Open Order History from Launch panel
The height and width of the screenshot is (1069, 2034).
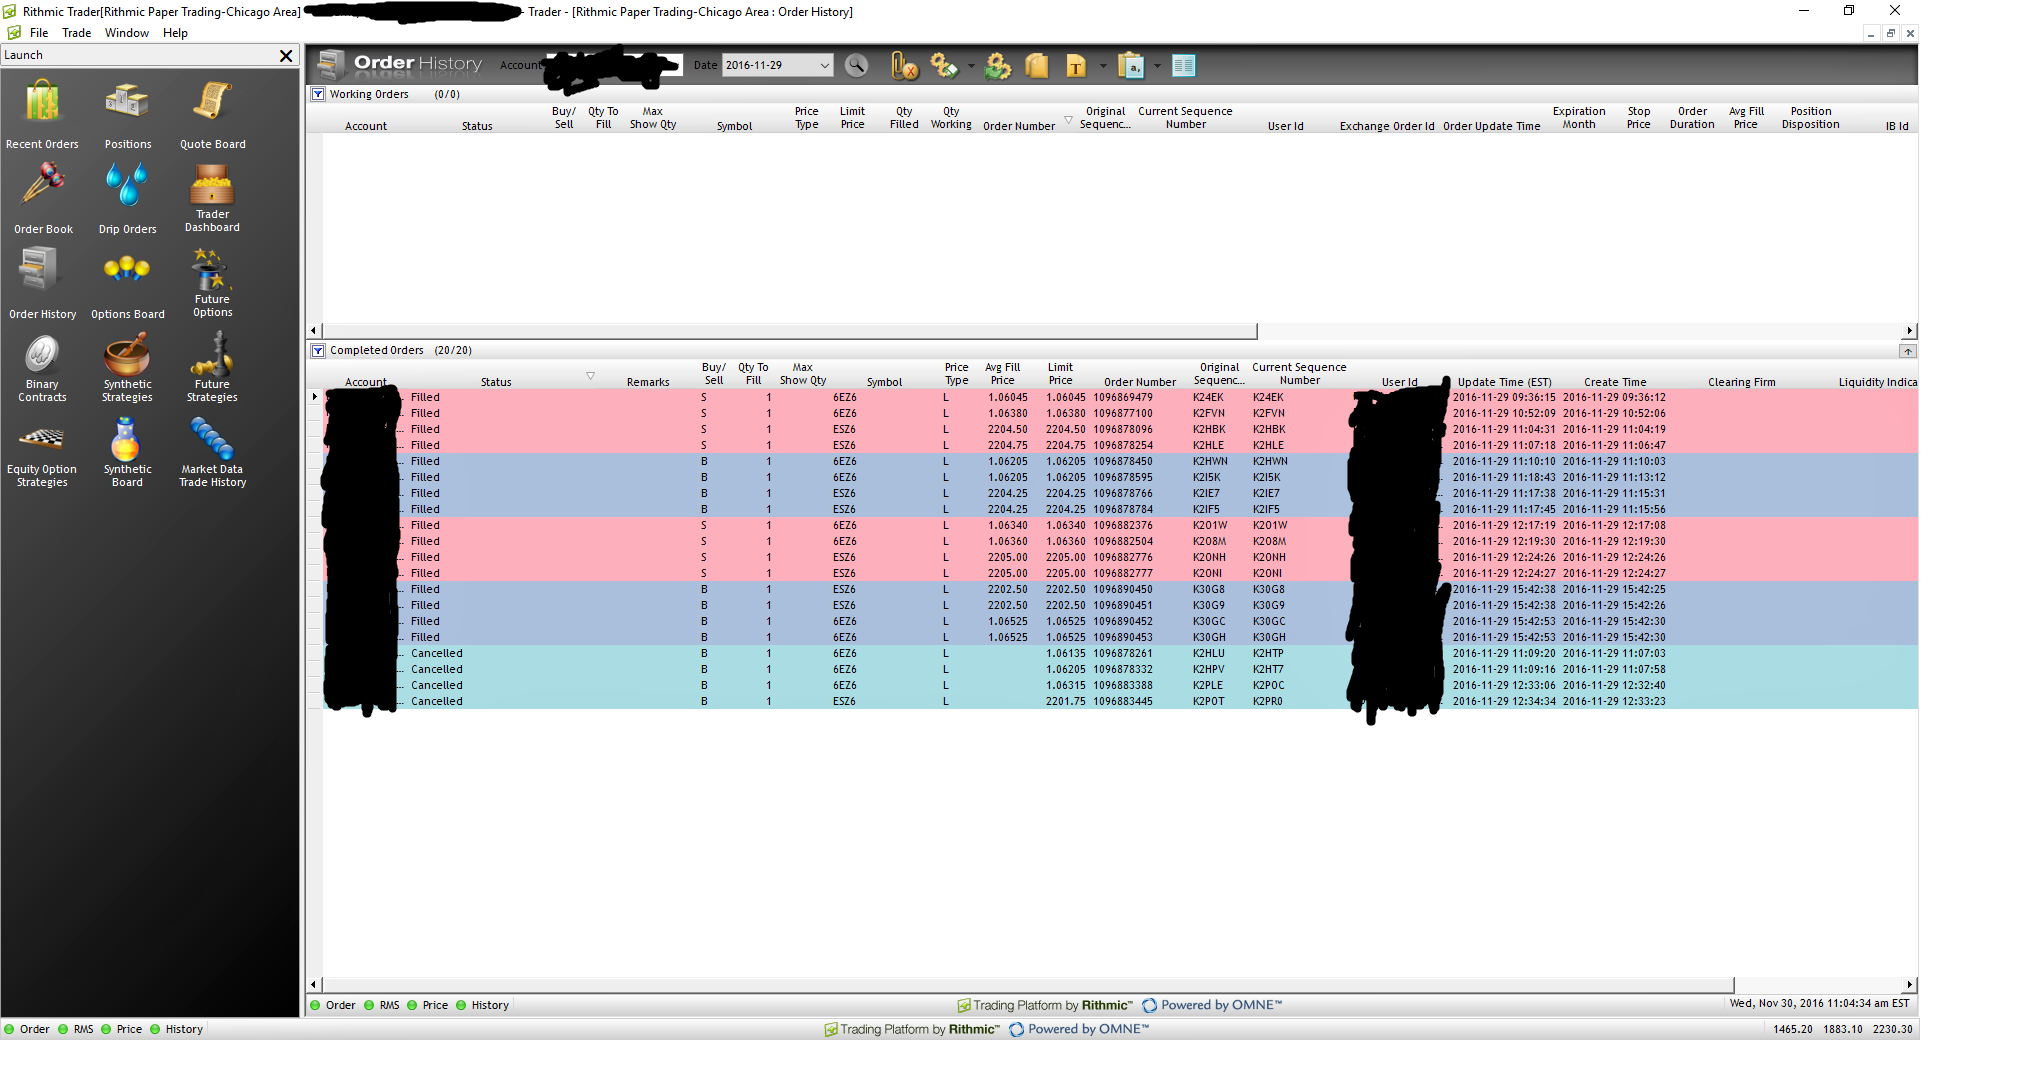42,285
